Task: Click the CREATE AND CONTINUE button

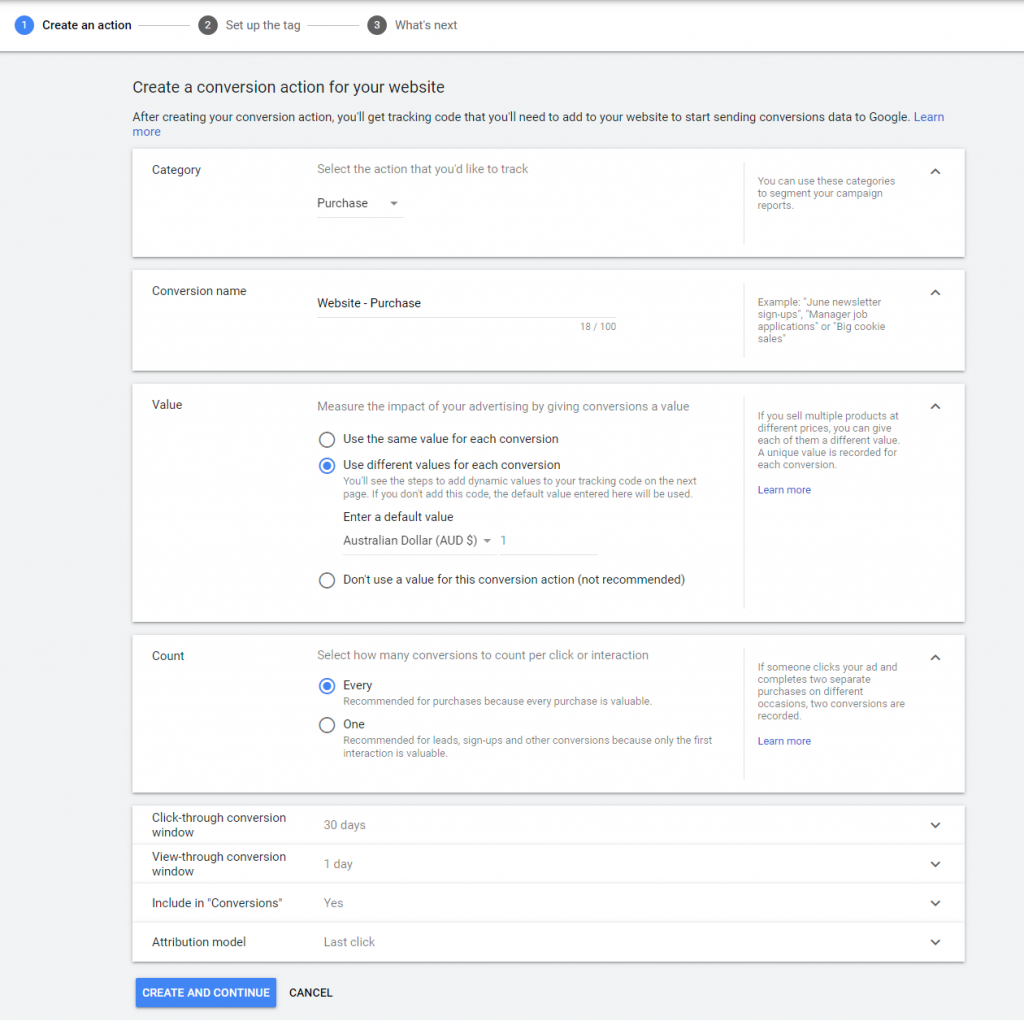Action: pyautogui.click(x=206, y=993)
